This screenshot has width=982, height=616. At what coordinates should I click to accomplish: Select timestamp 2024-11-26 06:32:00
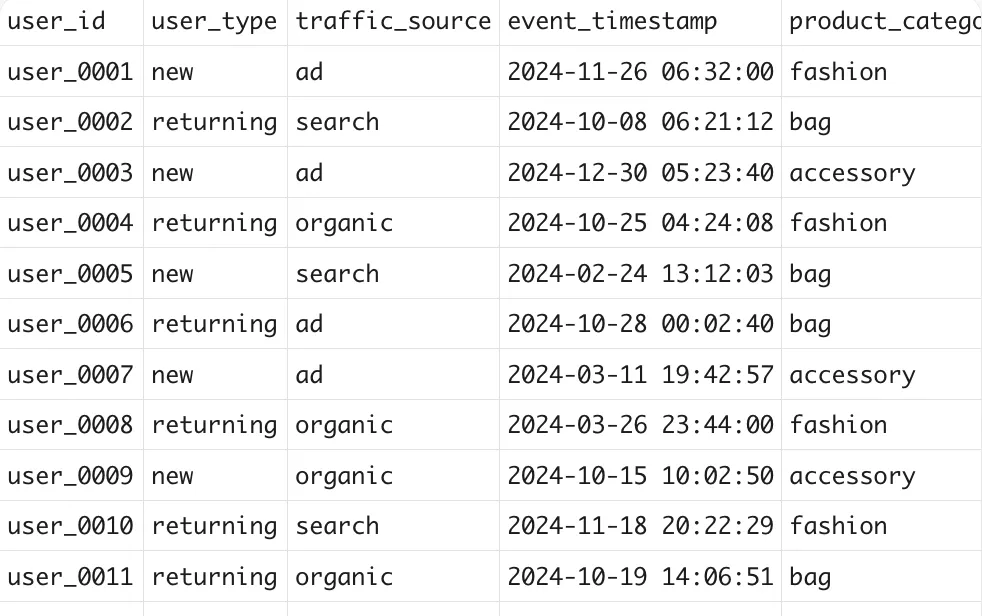640,71
